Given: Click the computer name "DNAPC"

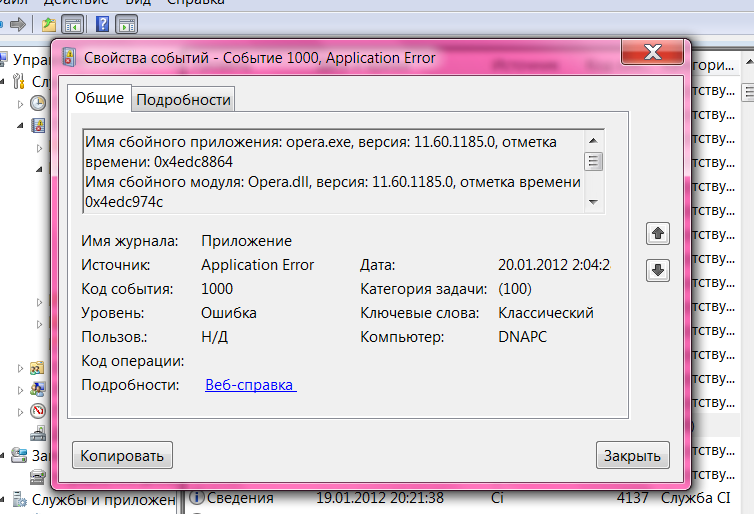Looking at the screenshot, I should pyautogui.click(x=522, y=337).
